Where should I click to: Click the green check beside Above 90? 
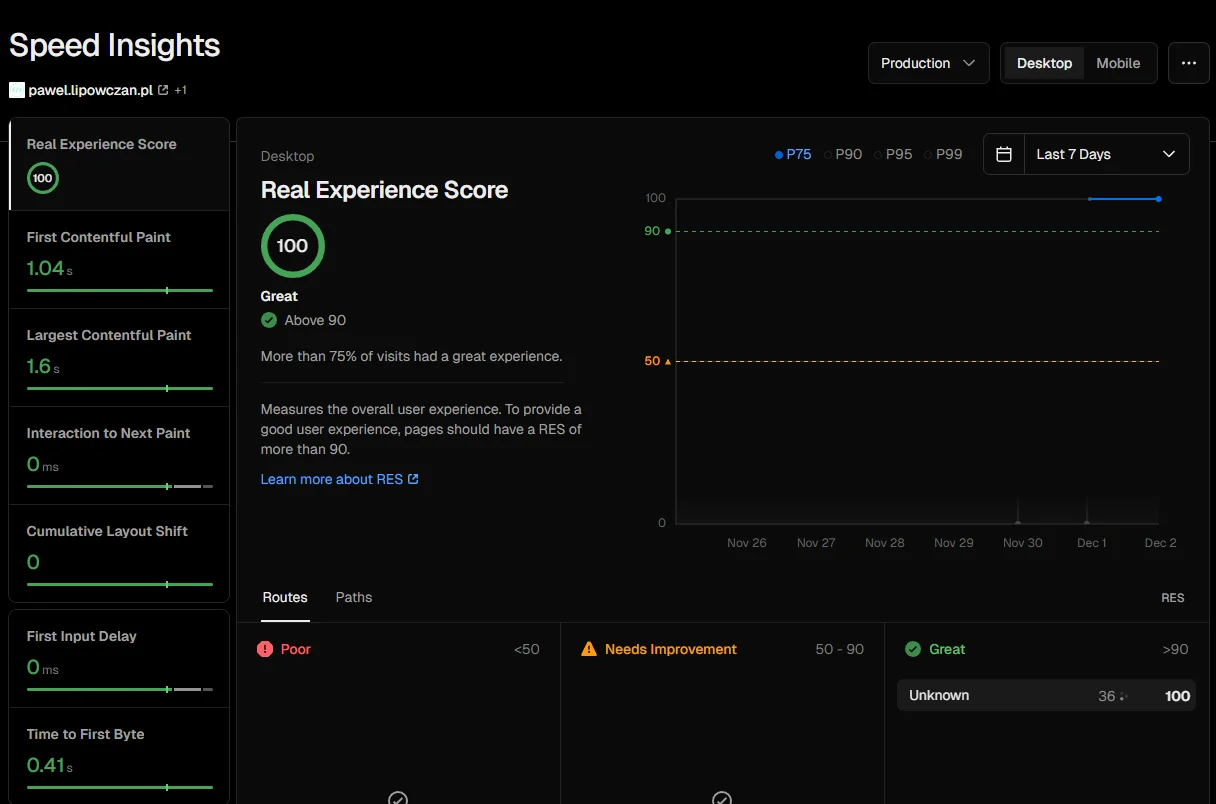coord(268,320)
